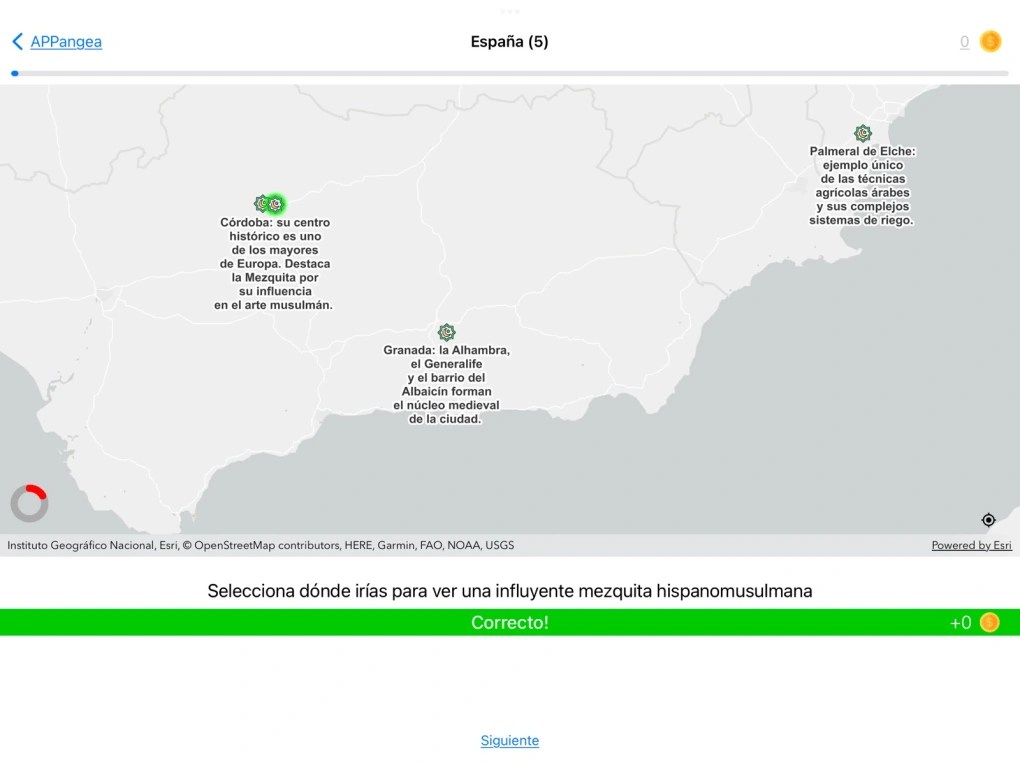Tap the circular countdown timer icon
Image resolution: width=1020 pixels, height=765 pixels.
[x=30, y=503]
